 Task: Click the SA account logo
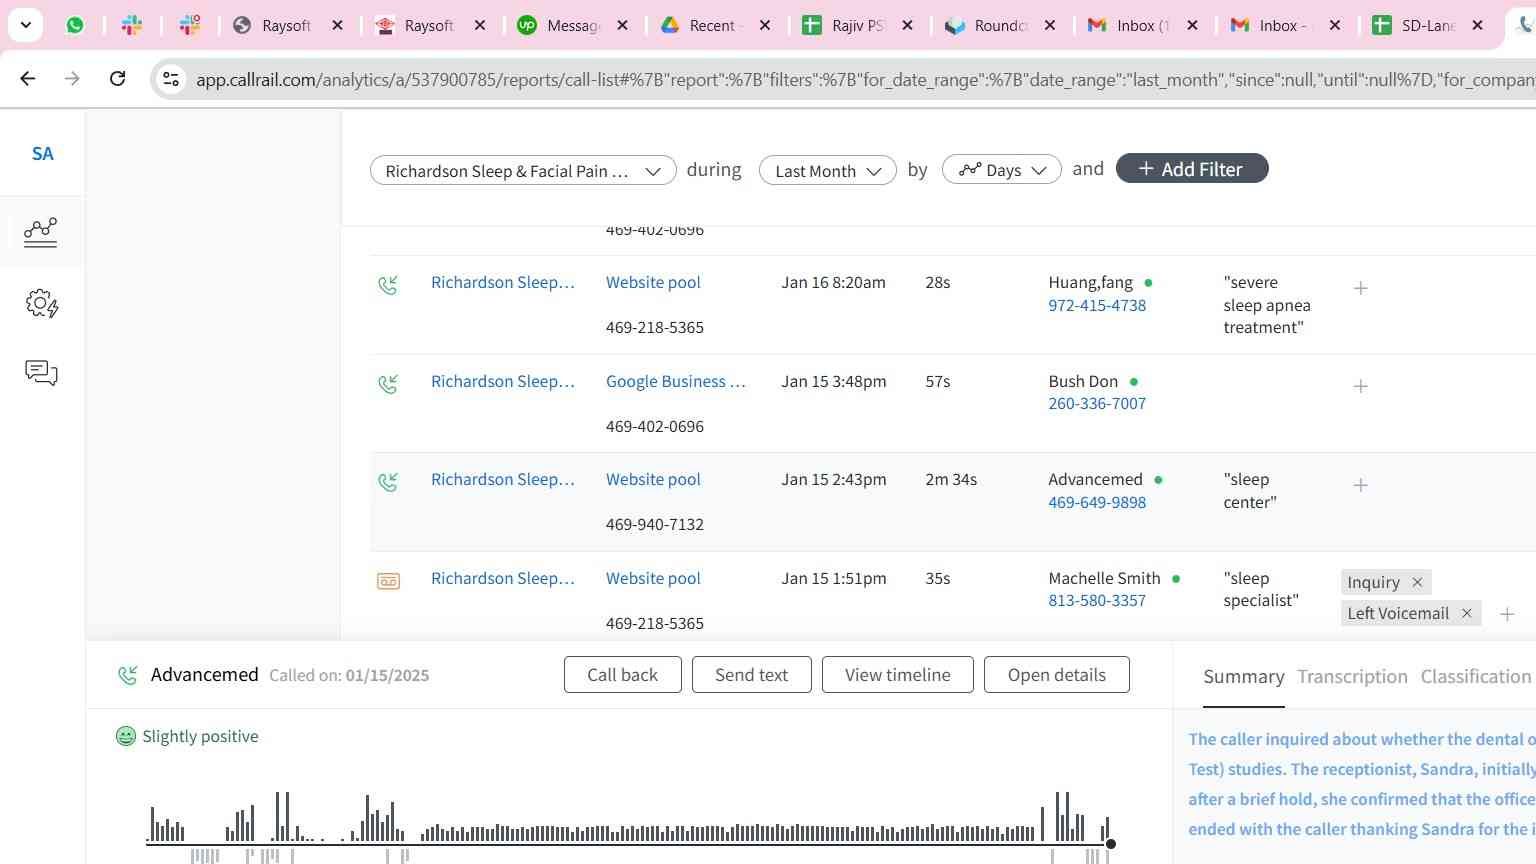point(42,153)
